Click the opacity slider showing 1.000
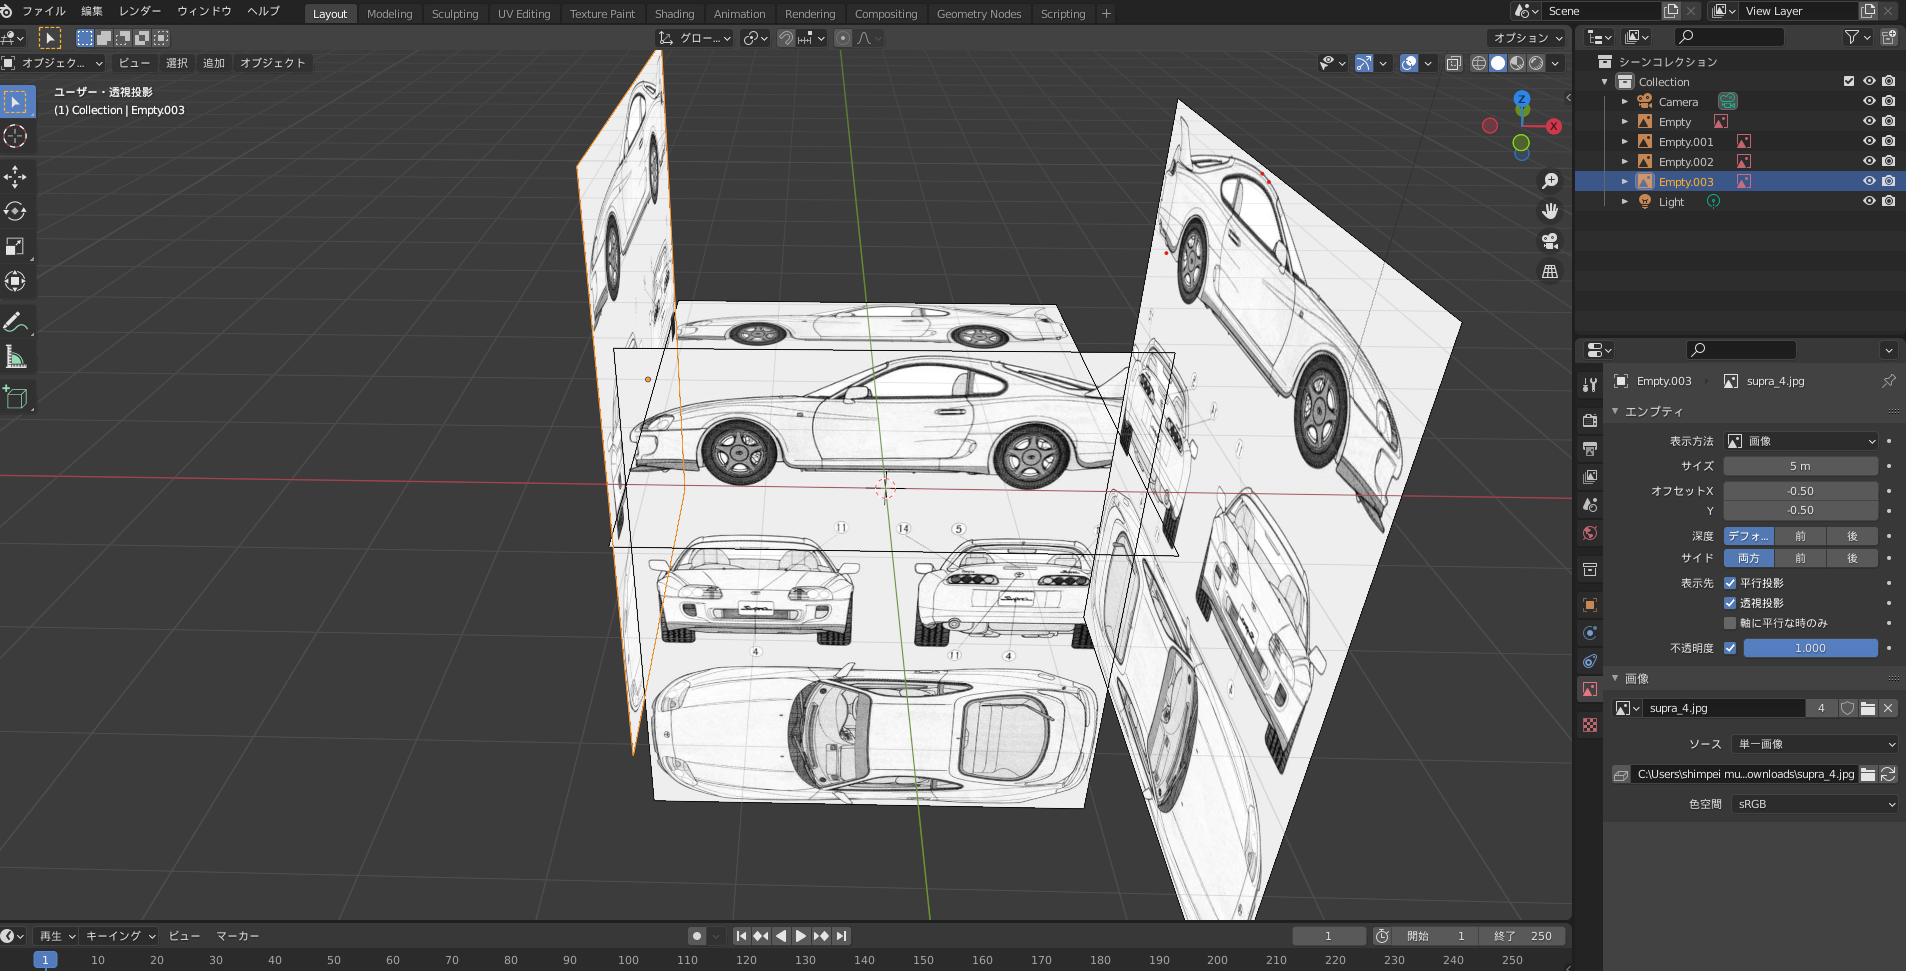 point(1810,648)
